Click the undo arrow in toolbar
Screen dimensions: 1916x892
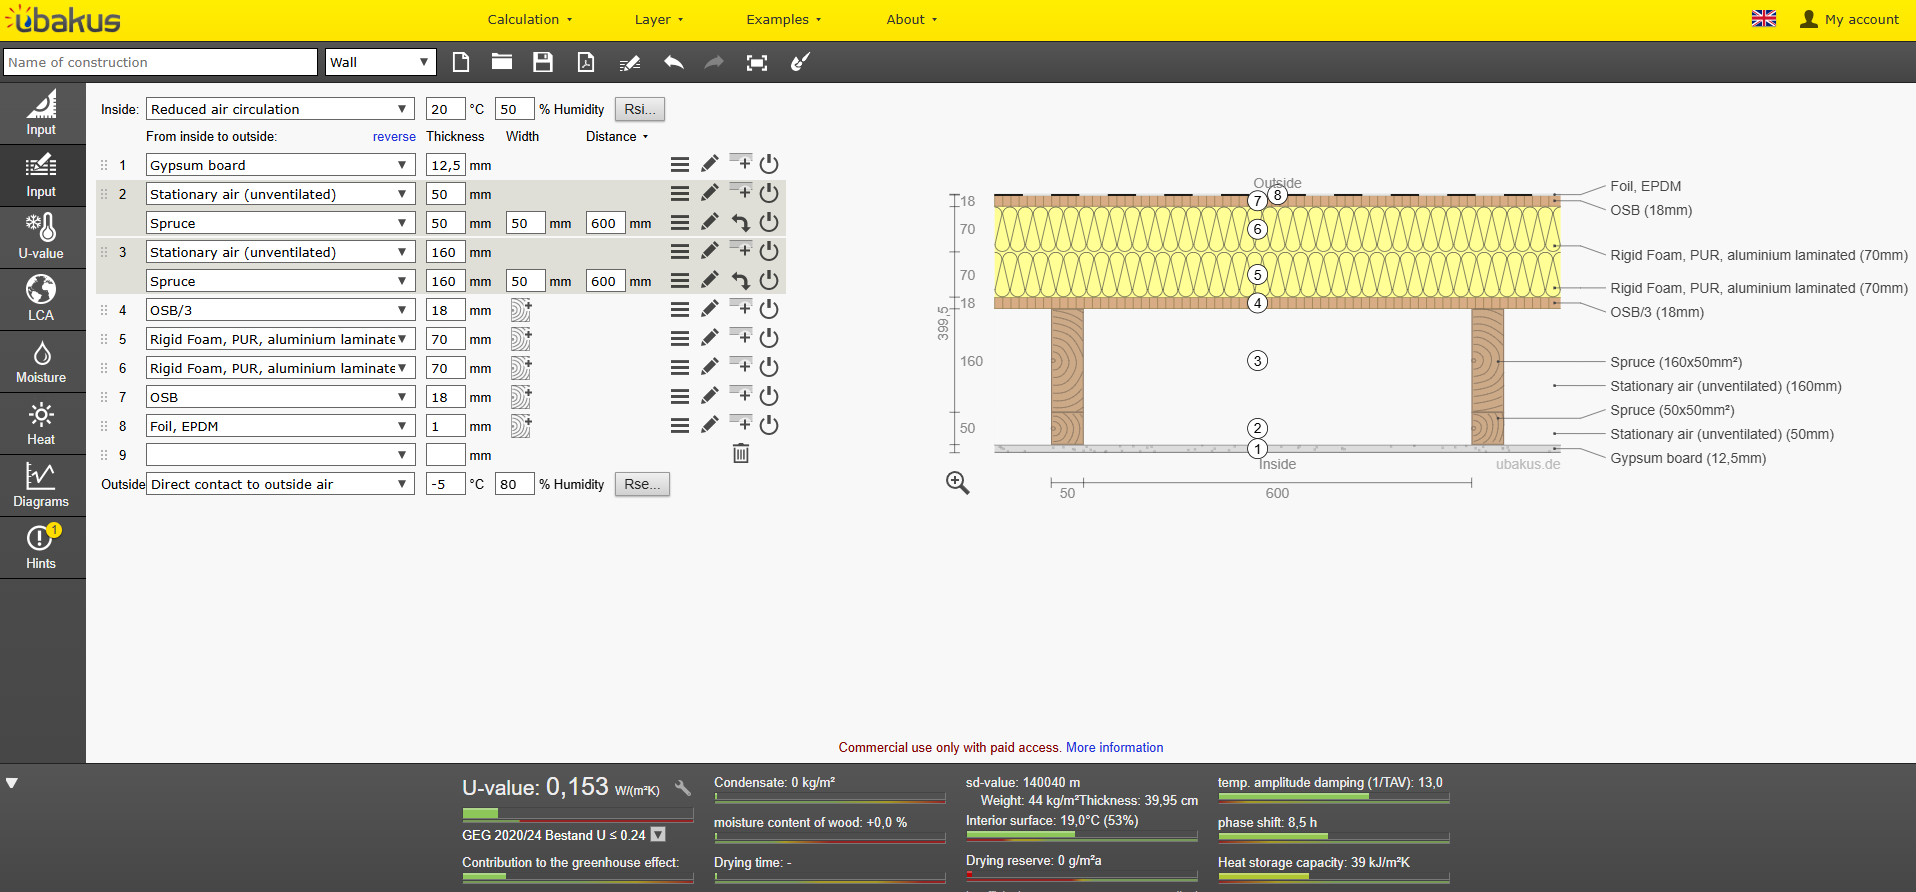pos(674,62)
